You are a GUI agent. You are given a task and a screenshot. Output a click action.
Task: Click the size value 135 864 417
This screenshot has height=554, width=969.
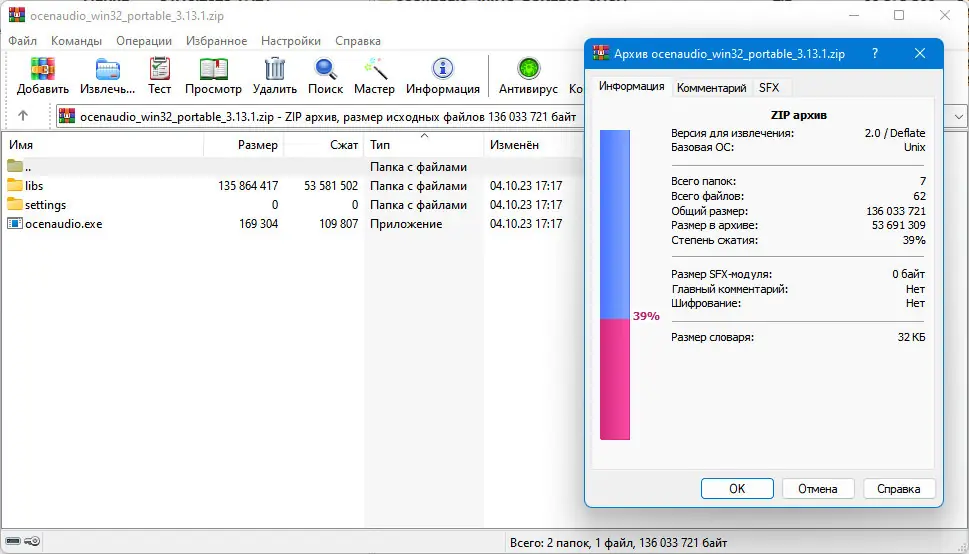click(x=248, y=185)
